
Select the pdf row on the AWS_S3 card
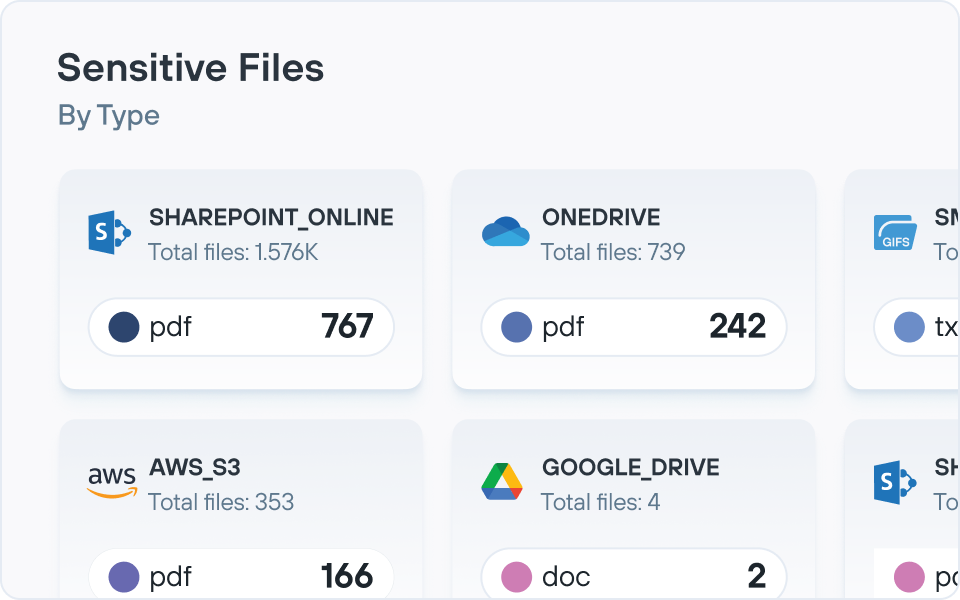click(240, 576)
